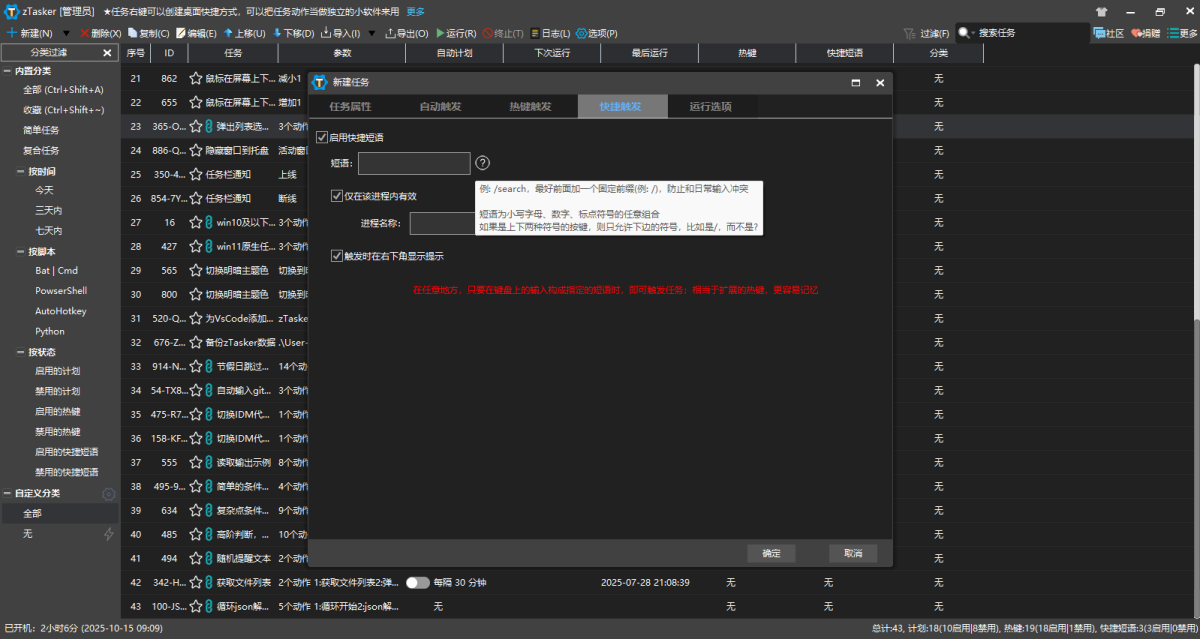The height and width of the screenshot is (639, 1200).
Task: Click the 捐赠 donate heart icon
Action: click(x=1135, y=33)
